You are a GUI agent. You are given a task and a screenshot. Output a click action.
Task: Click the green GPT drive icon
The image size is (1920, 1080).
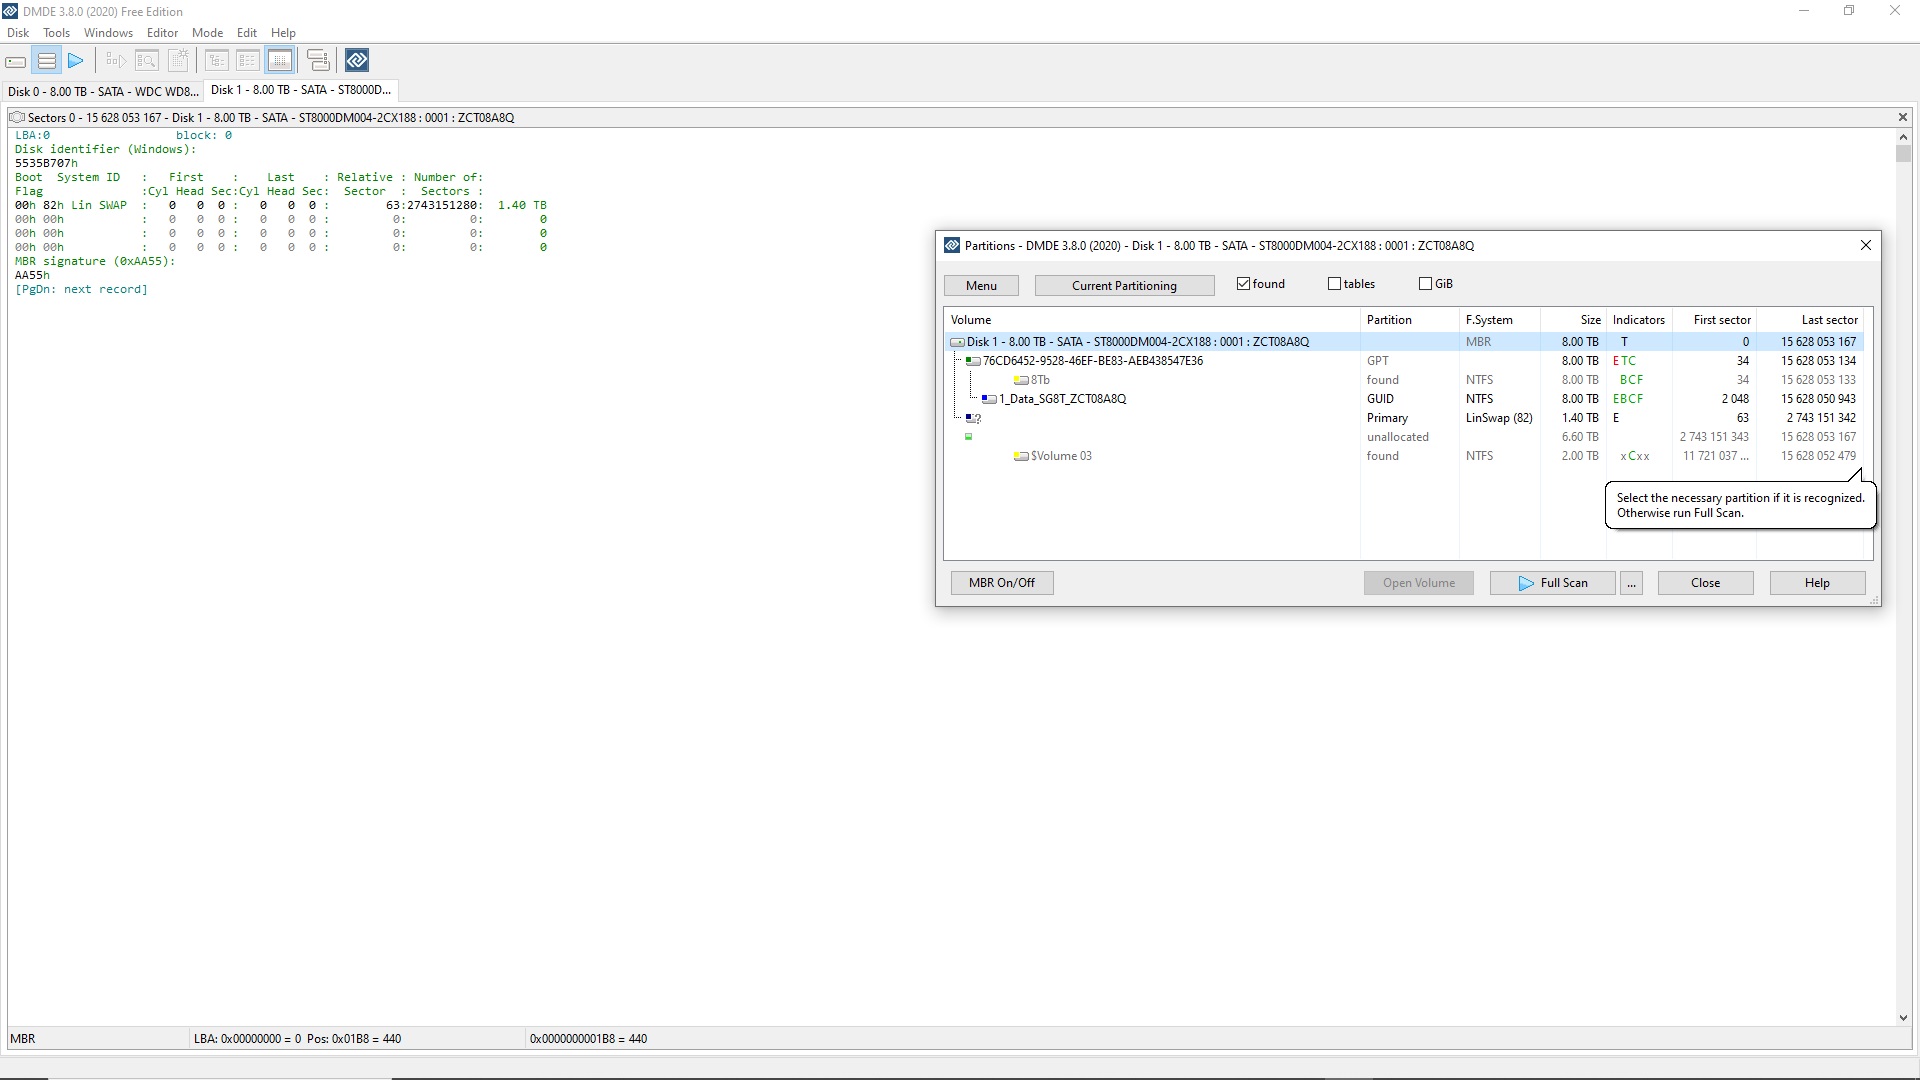(973, 361)
